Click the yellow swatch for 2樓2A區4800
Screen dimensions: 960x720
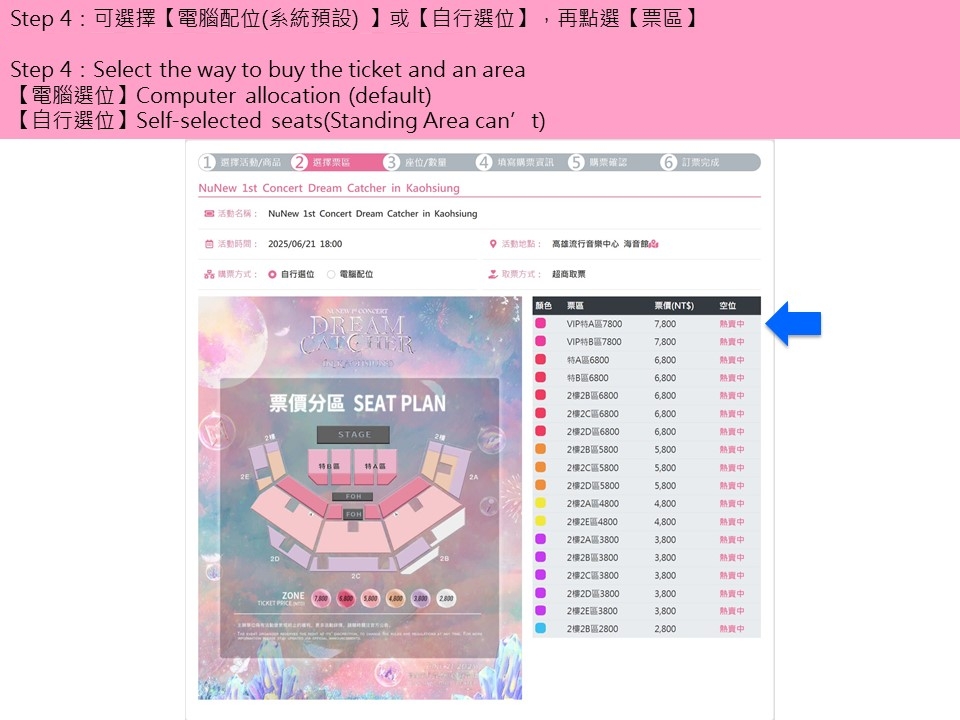point(541,503)
